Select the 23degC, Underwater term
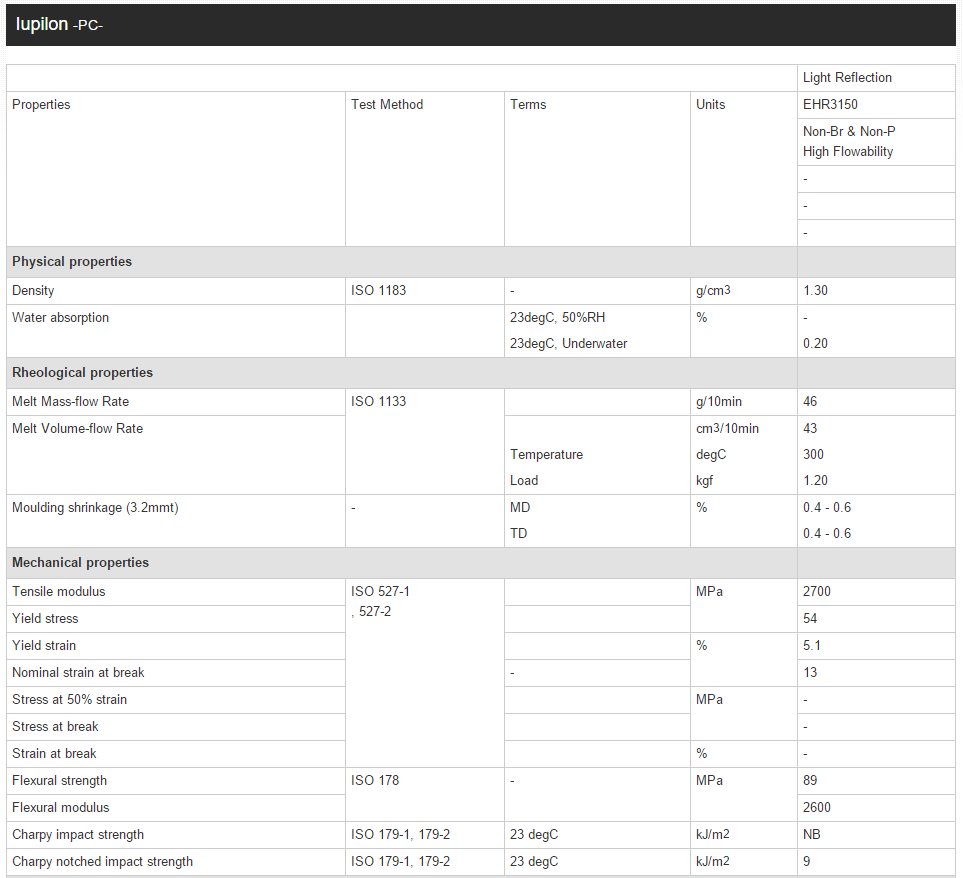The image size is (963, 878). tap(568, 343)
